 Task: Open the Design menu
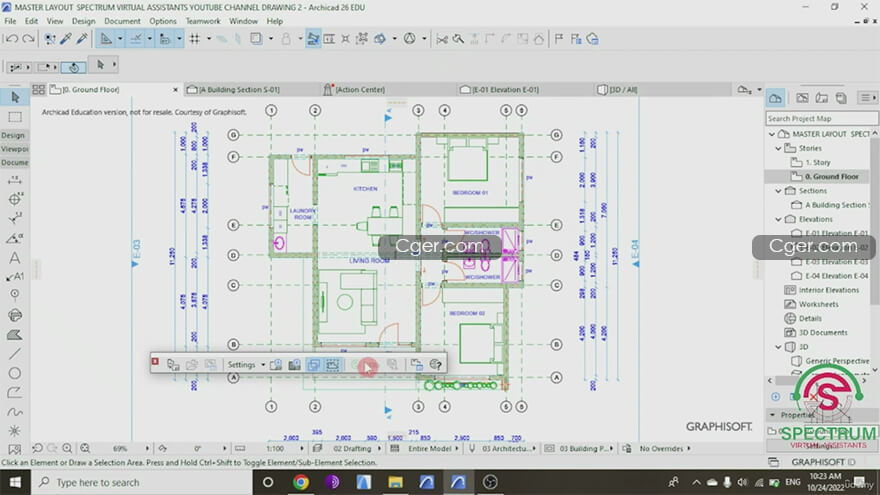pos(84,21)
